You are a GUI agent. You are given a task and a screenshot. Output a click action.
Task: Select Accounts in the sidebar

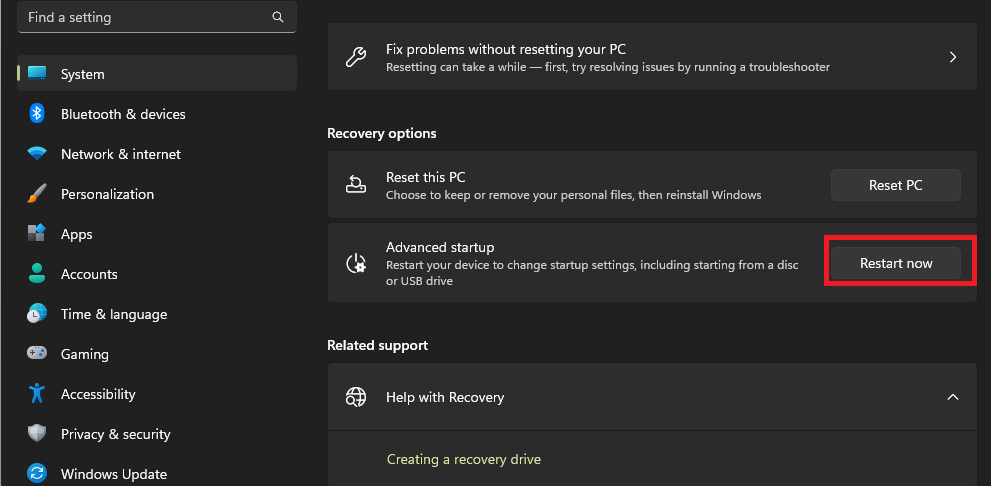point(157,274)
